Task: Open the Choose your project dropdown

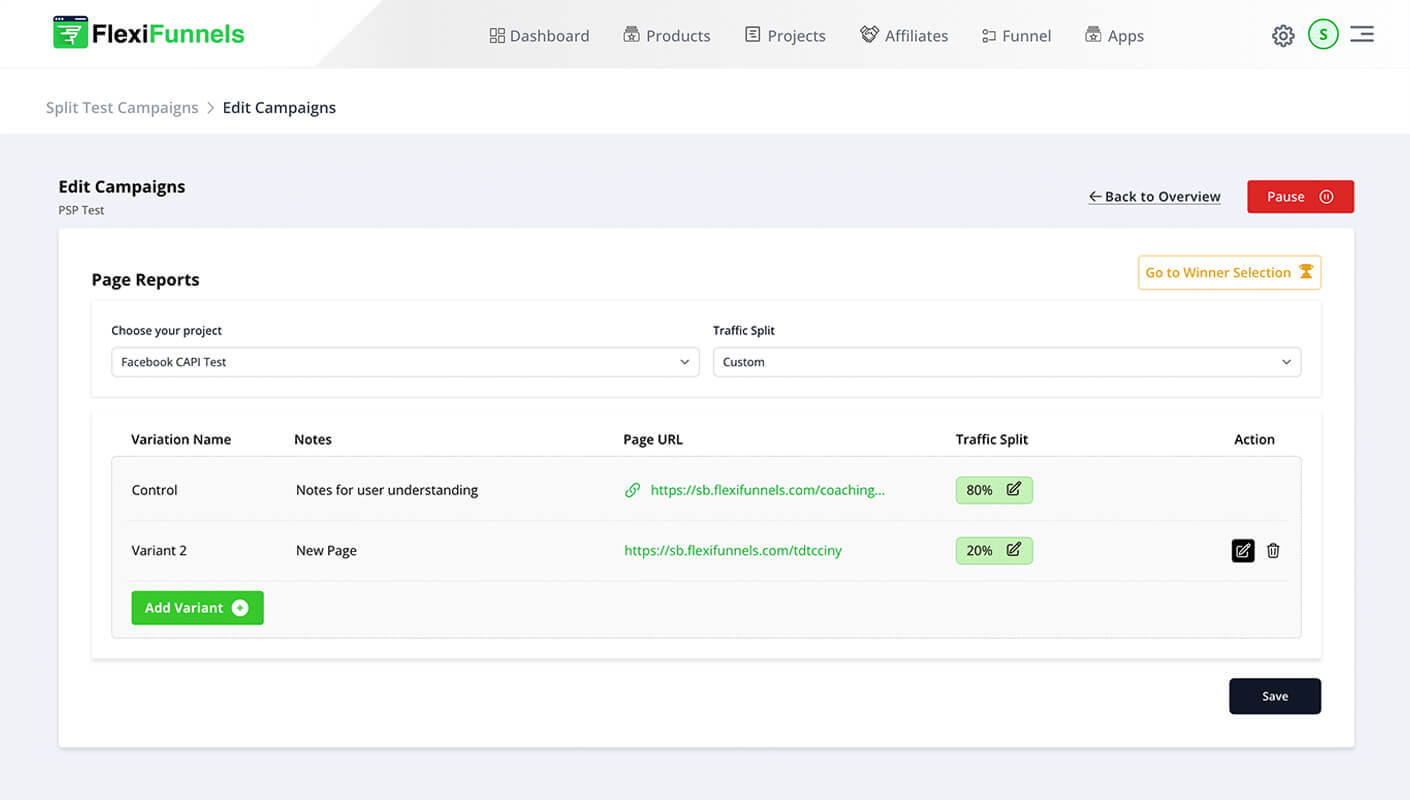Action: pyautogui.click(x=404, y=362)
